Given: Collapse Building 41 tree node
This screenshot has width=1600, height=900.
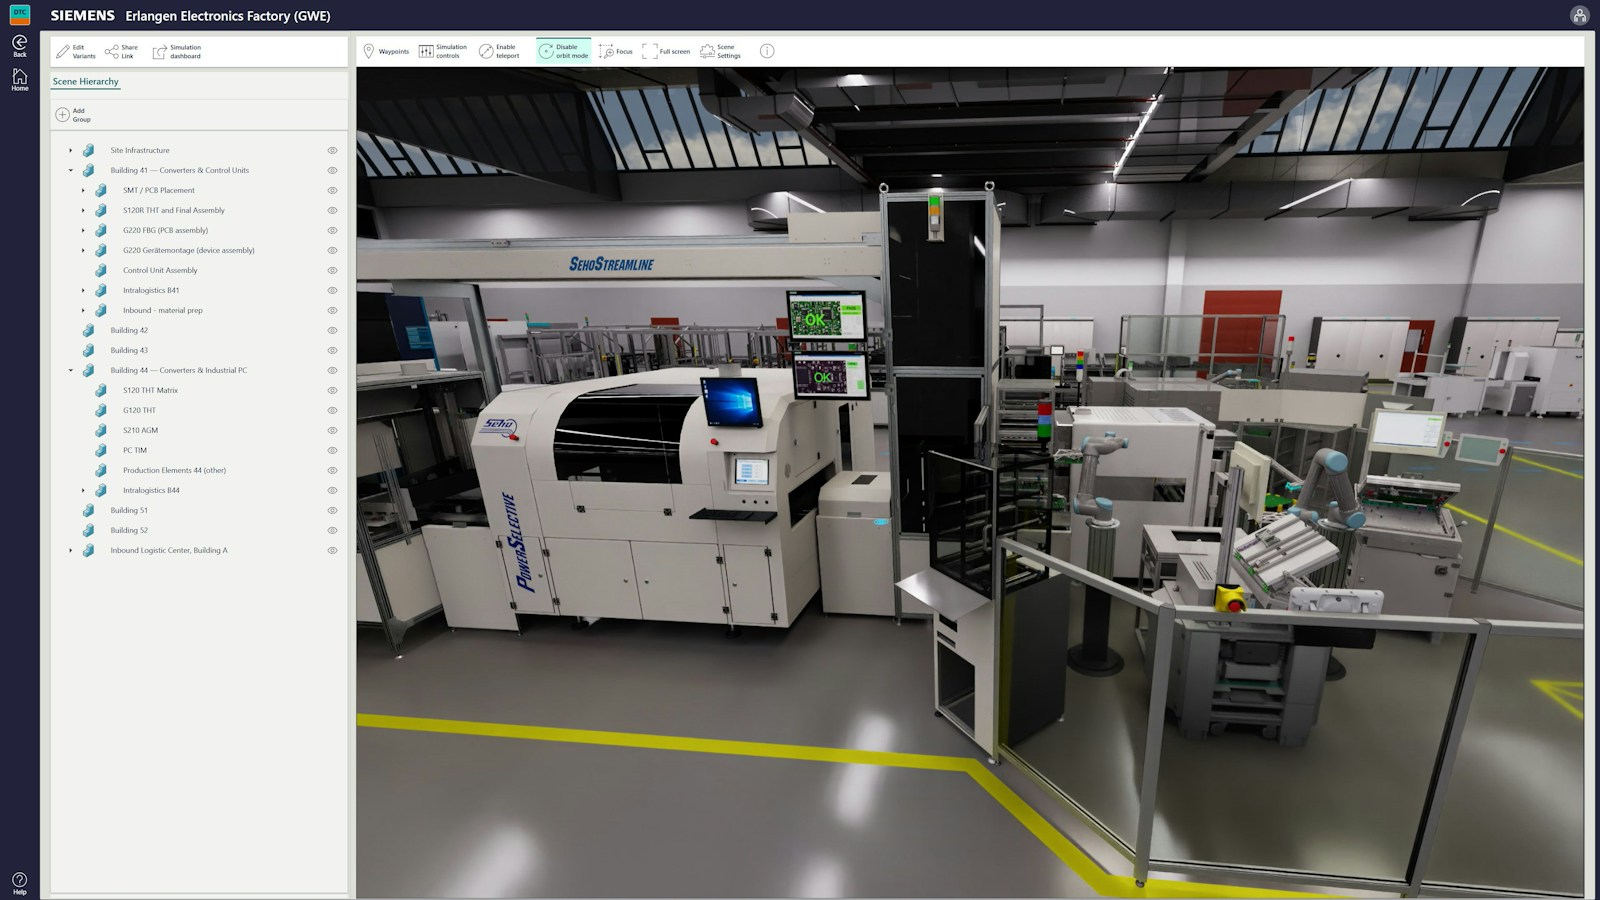Looking at the screenshot, I should tap(70, 170).
